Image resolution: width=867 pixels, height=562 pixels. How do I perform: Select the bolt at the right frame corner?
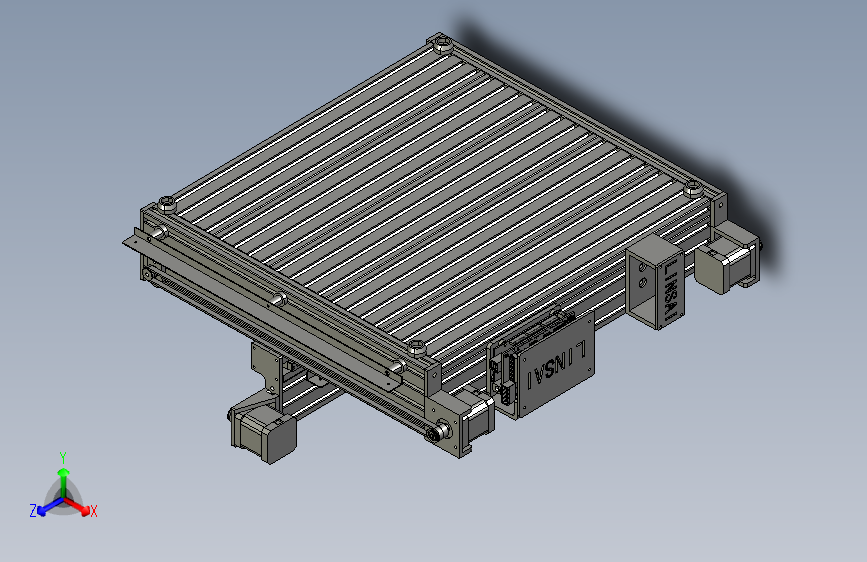coord(693,189)
